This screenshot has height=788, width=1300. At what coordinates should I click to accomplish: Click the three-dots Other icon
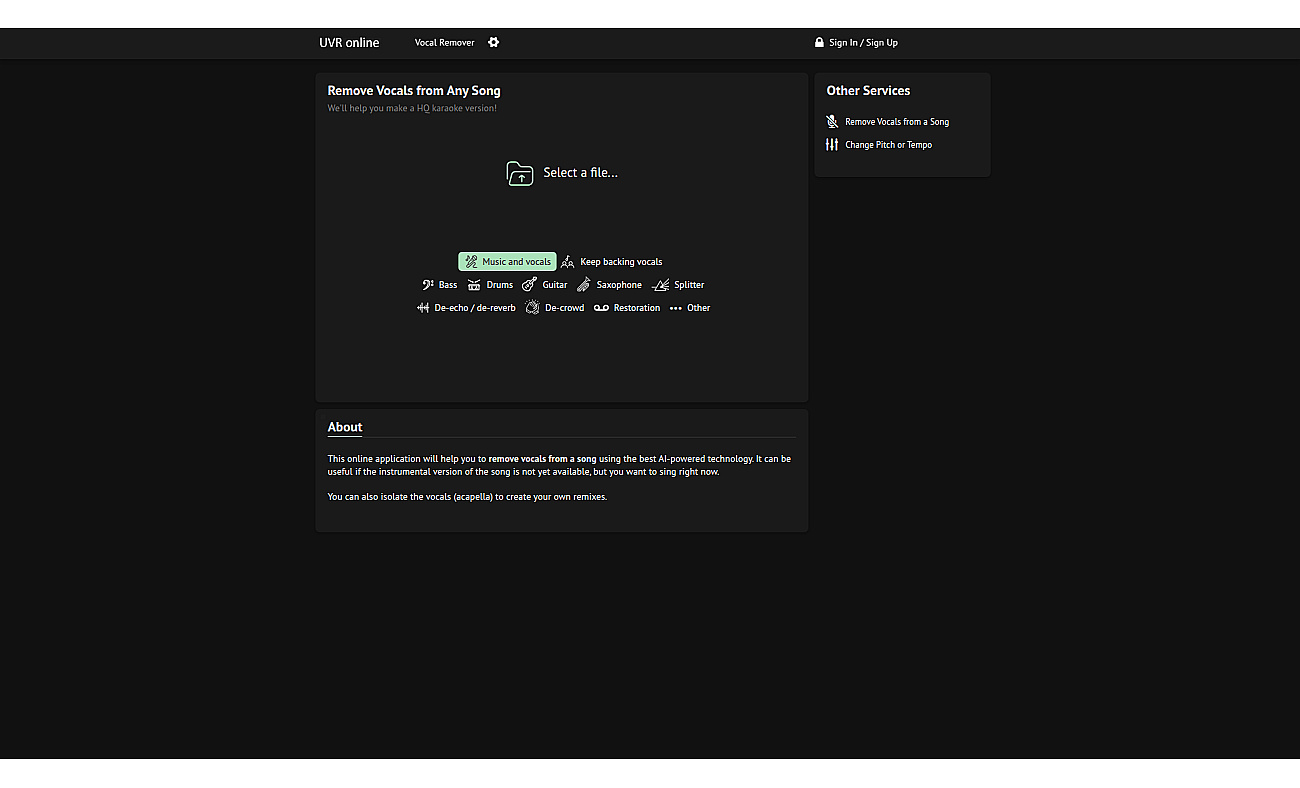coord(676,308)
